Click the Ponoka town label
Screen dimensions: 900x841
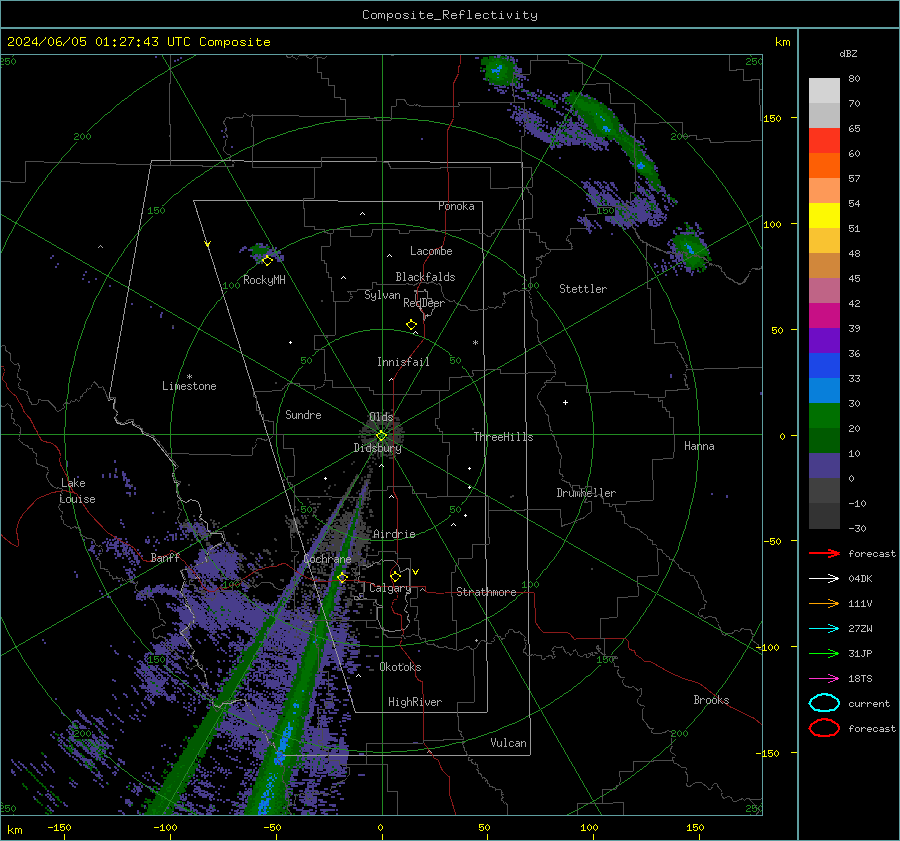(456, 206)
